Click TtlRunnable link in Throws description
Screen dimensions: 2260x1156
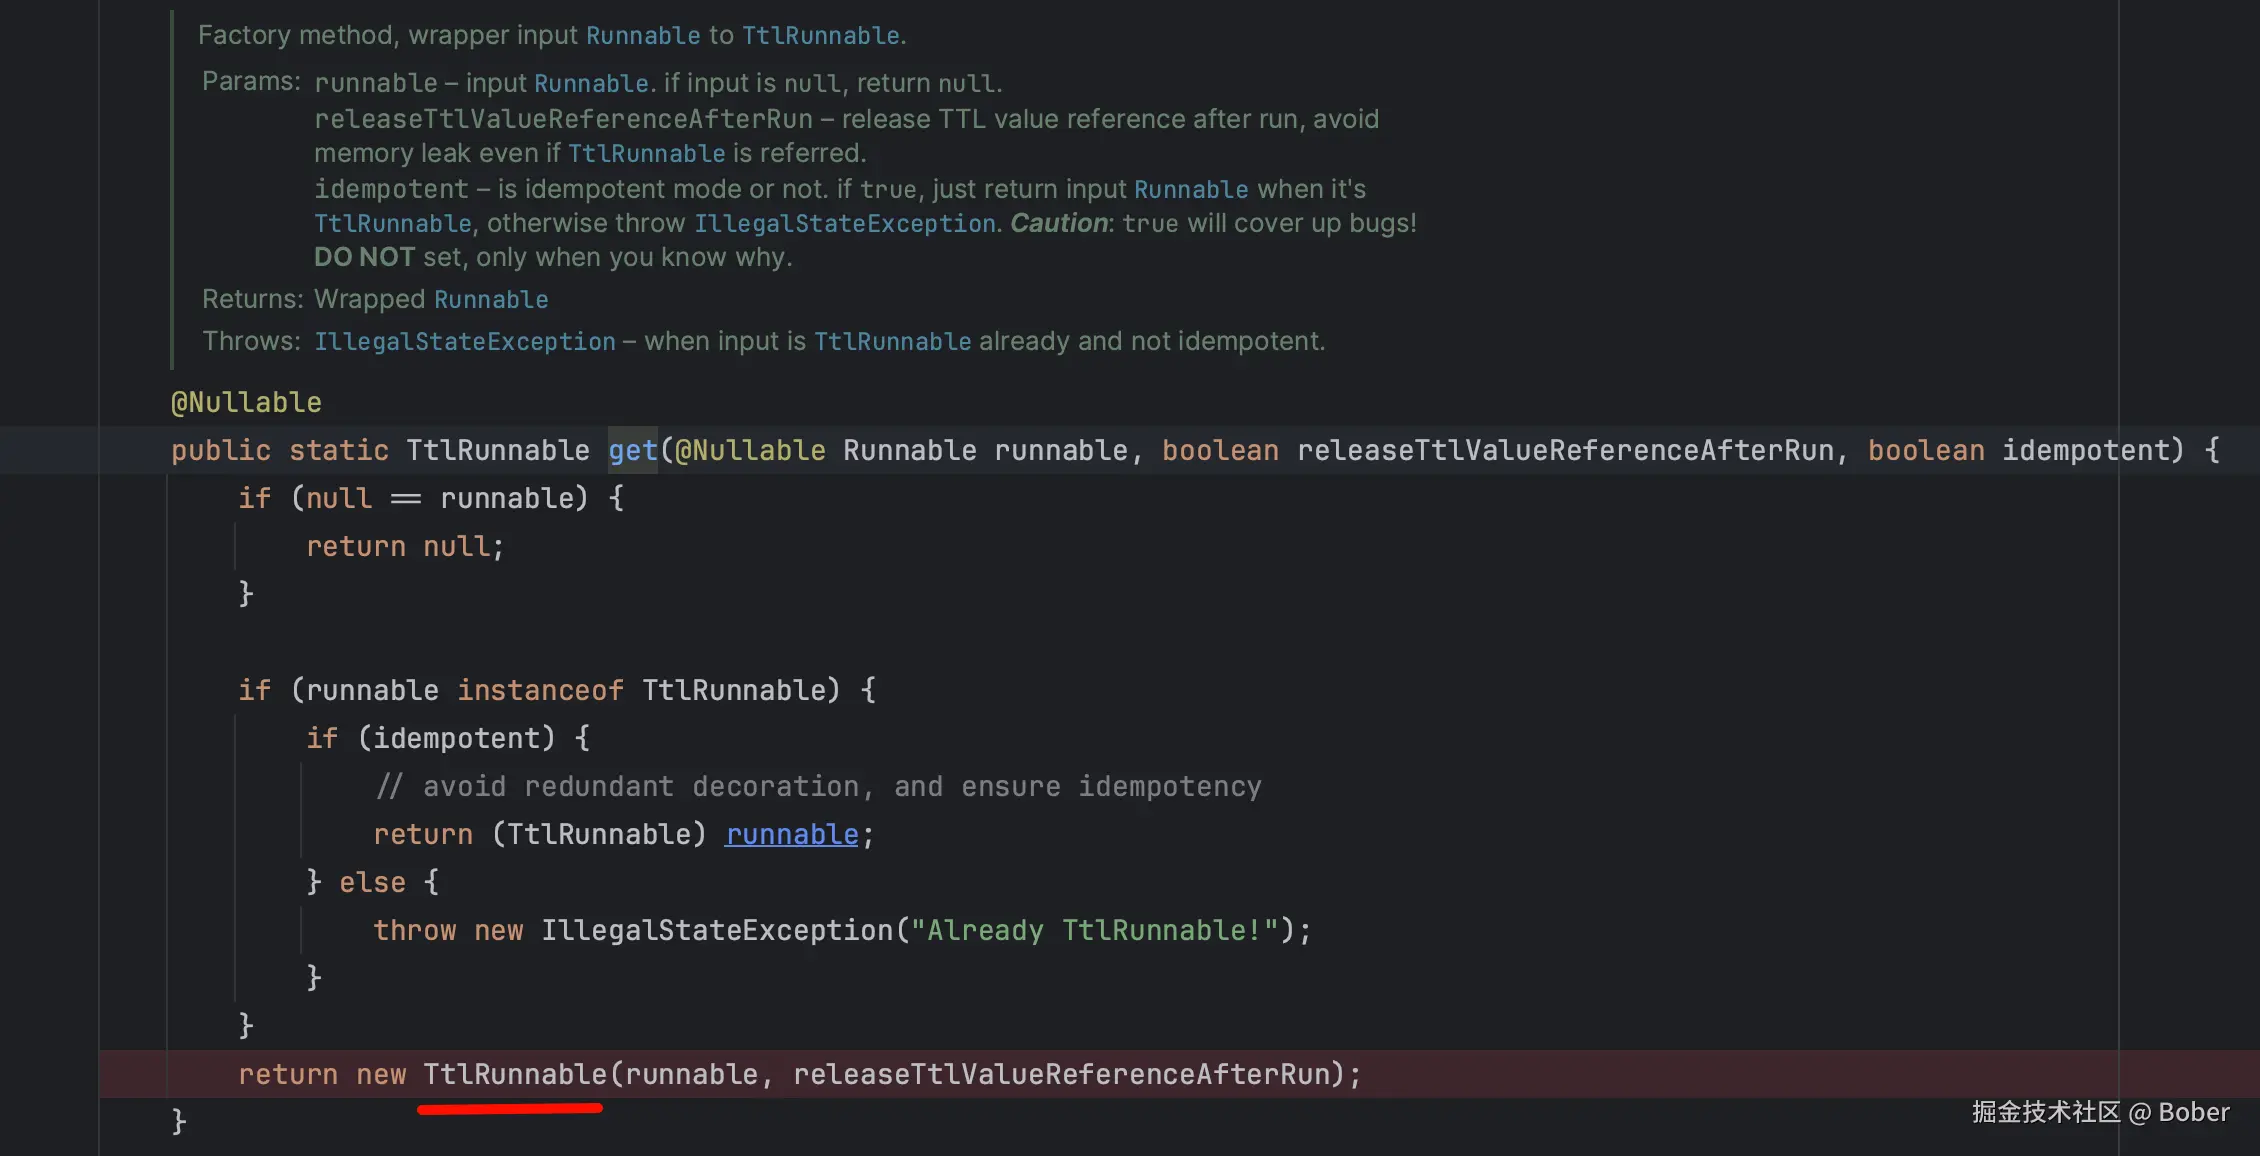tap(892, 342)
